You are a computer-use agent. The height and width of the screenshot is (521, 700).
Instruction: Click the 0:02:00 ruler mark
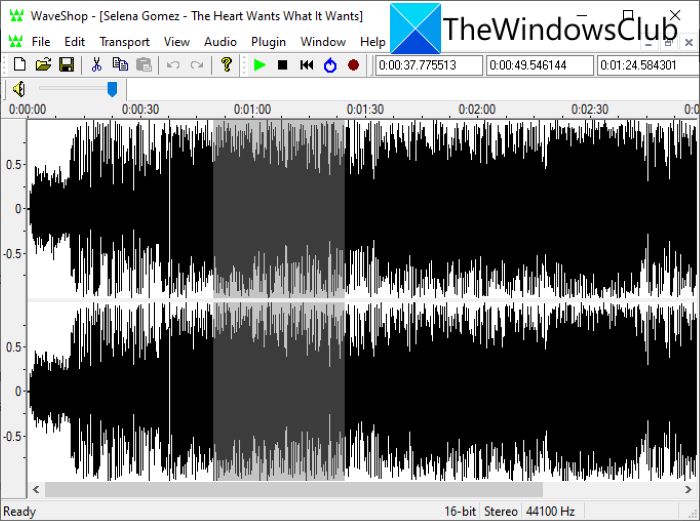(477, 109)
